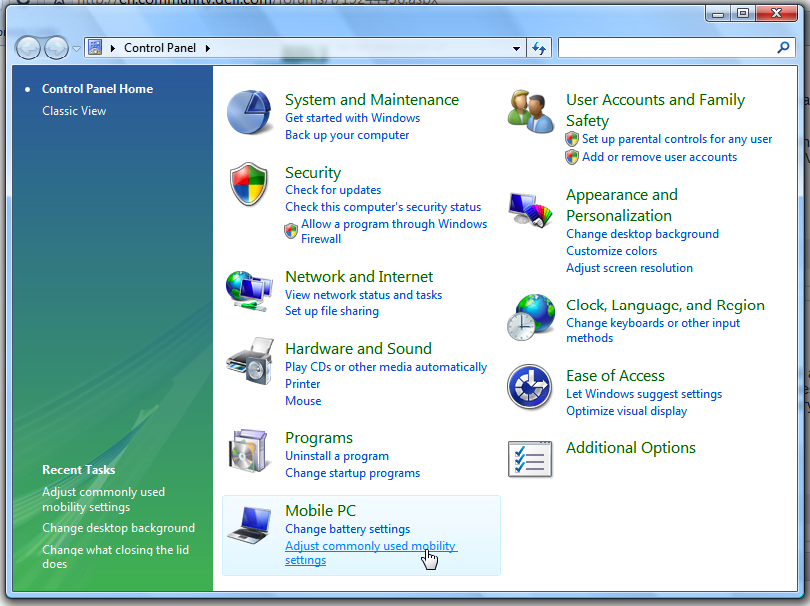Click the shield icon beside parental controls link
Screen dimensions: 810x606
572,139
